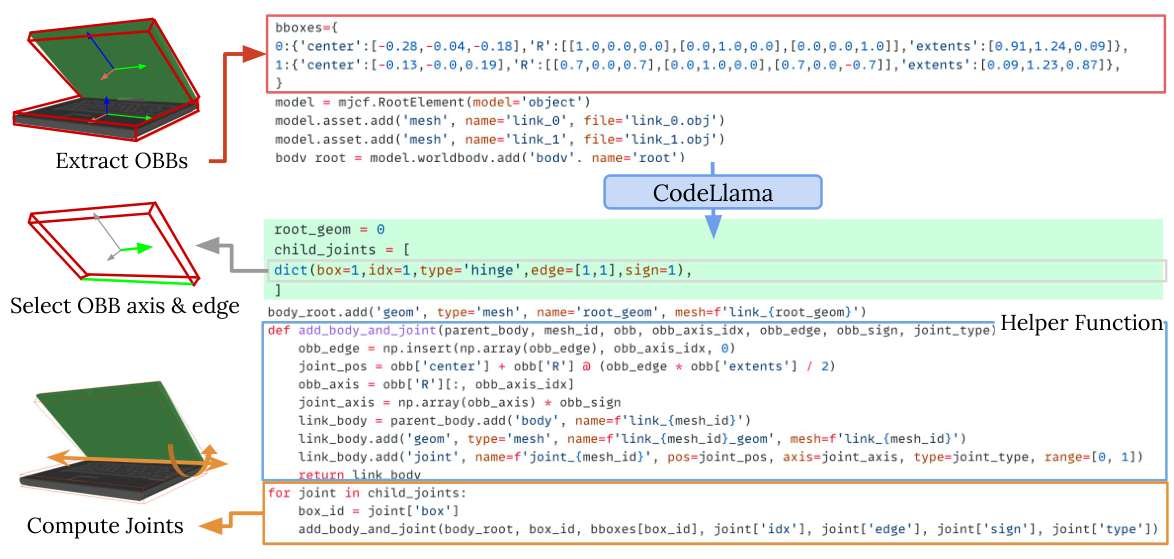Click the link_body.add('joint') line
This screenshot has width=1174, height=559.
tap(720, 456)
